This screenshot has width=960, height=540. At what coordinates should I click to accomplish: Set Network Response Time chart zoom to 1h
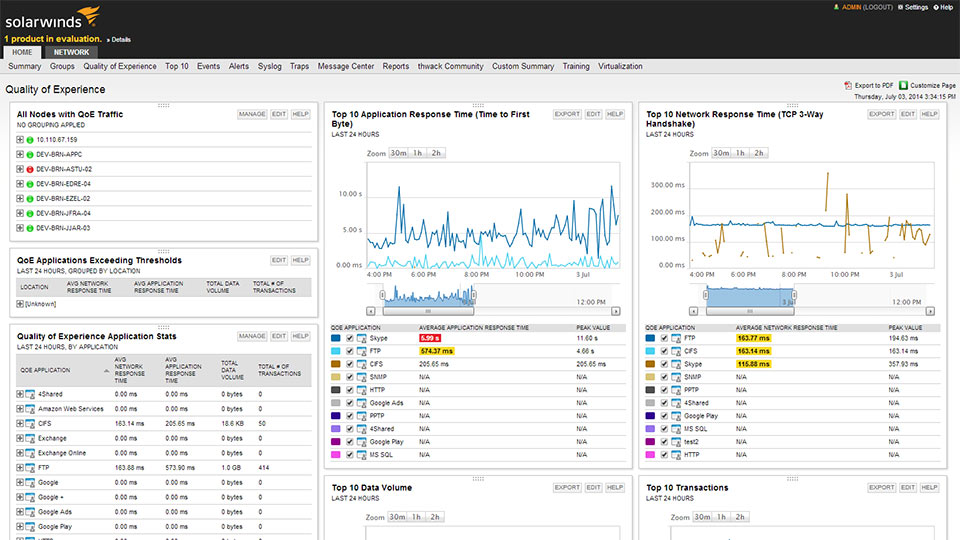click(x=739, y=153)
